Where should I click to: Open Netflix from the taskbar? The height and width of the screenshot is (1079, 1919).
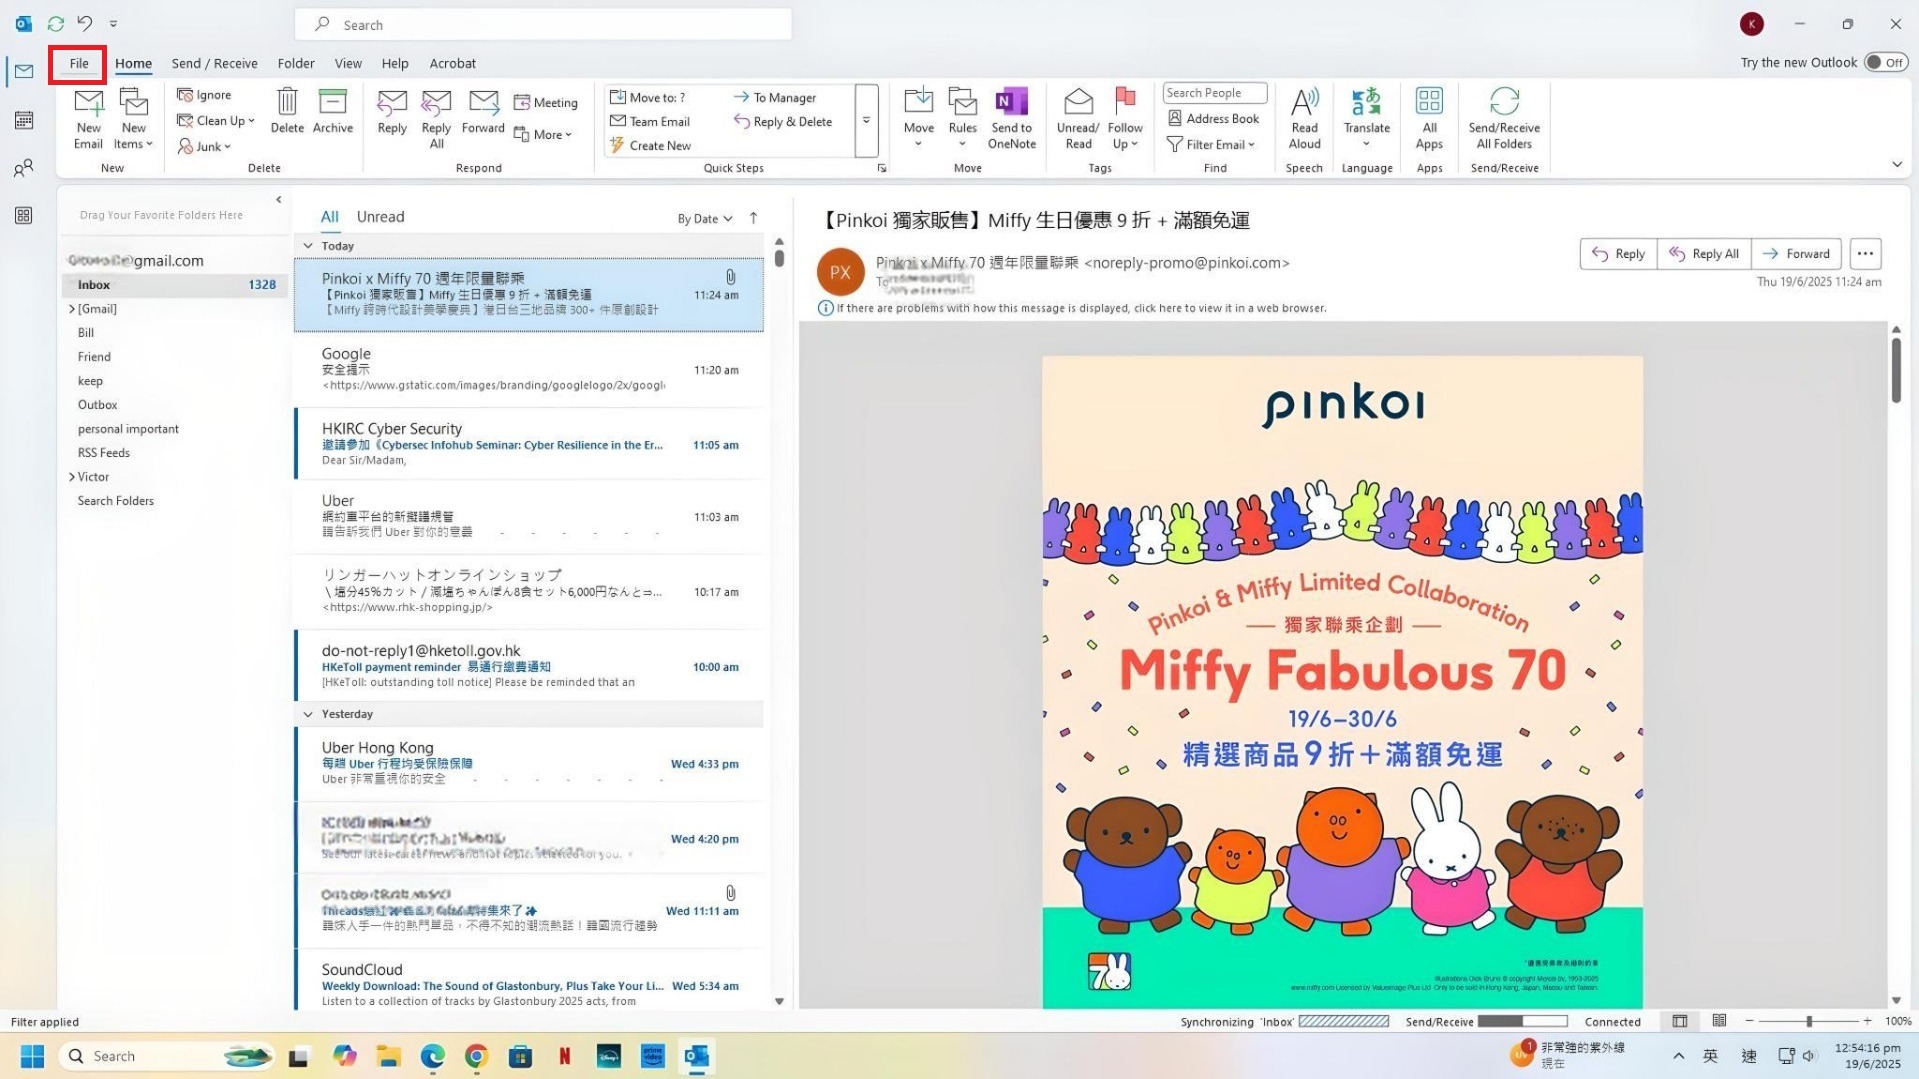pos(564,1056)
